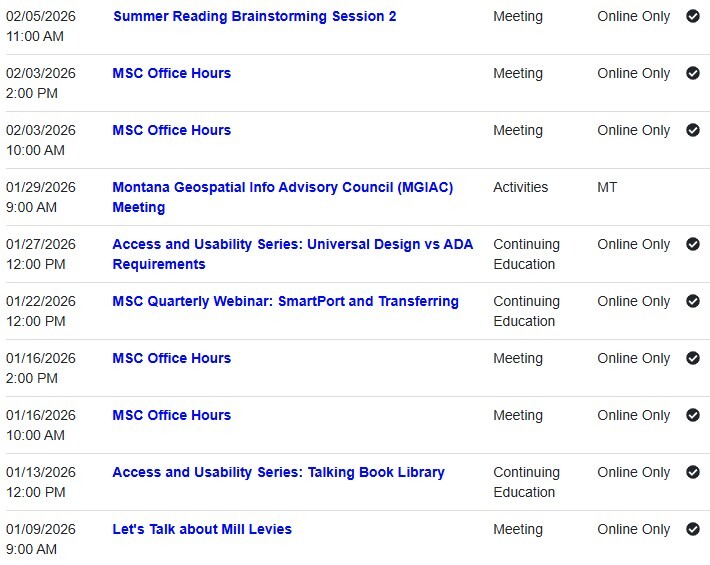This screenshot has width=710, height=565.
Task: Open Universal Design vs ADA Requirements event
Action: (x=292, y=244)
